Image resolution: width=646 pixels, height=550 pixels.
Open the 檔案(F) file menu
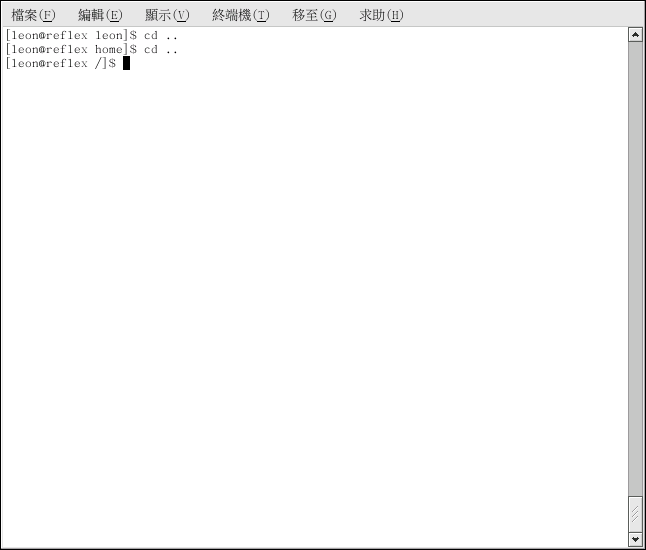(x=33, y=15)
